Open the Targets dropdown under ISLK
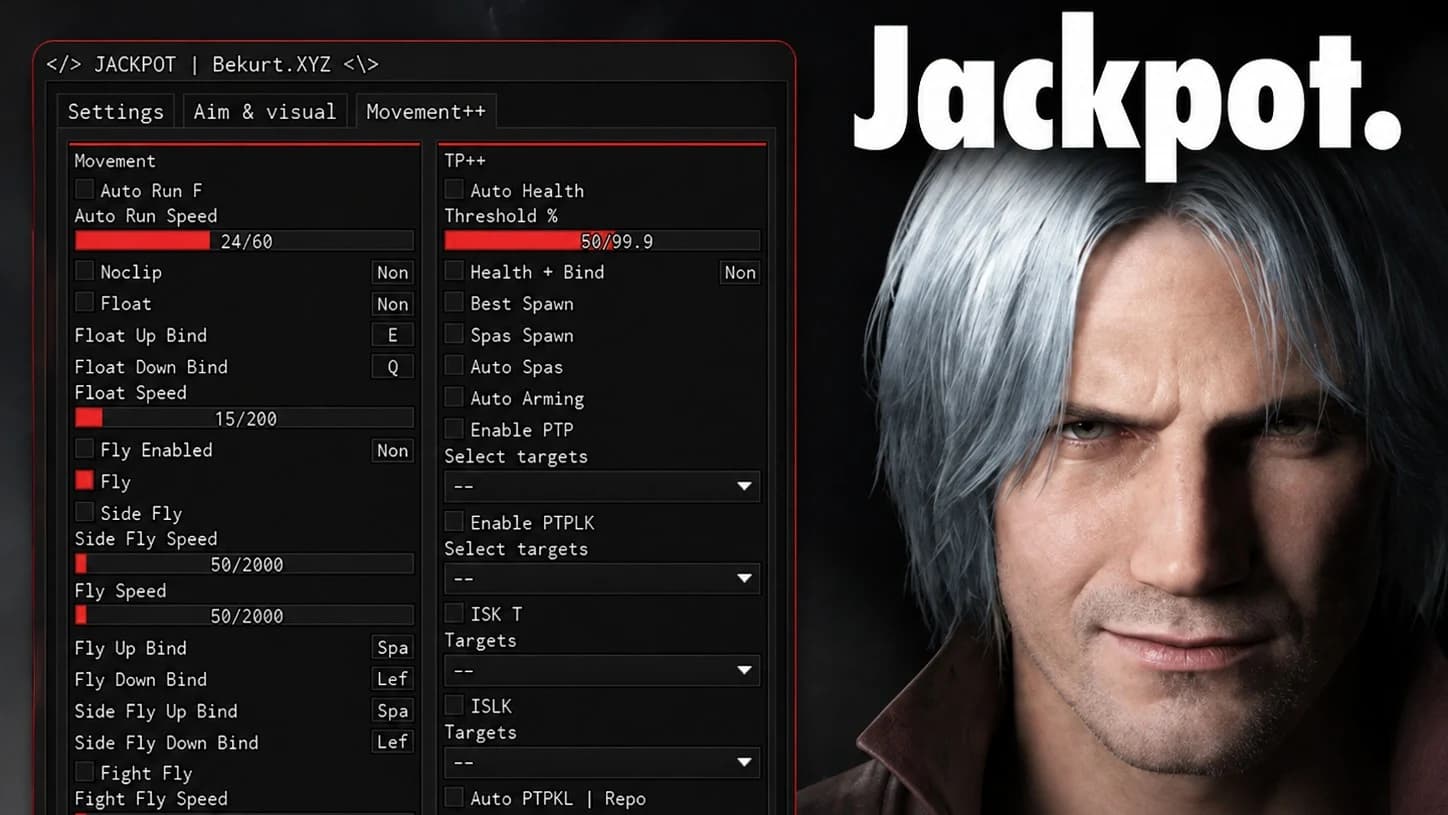The height and width of the screenshot is (815, 1448). pyautogui.click(x=602, y=762)
